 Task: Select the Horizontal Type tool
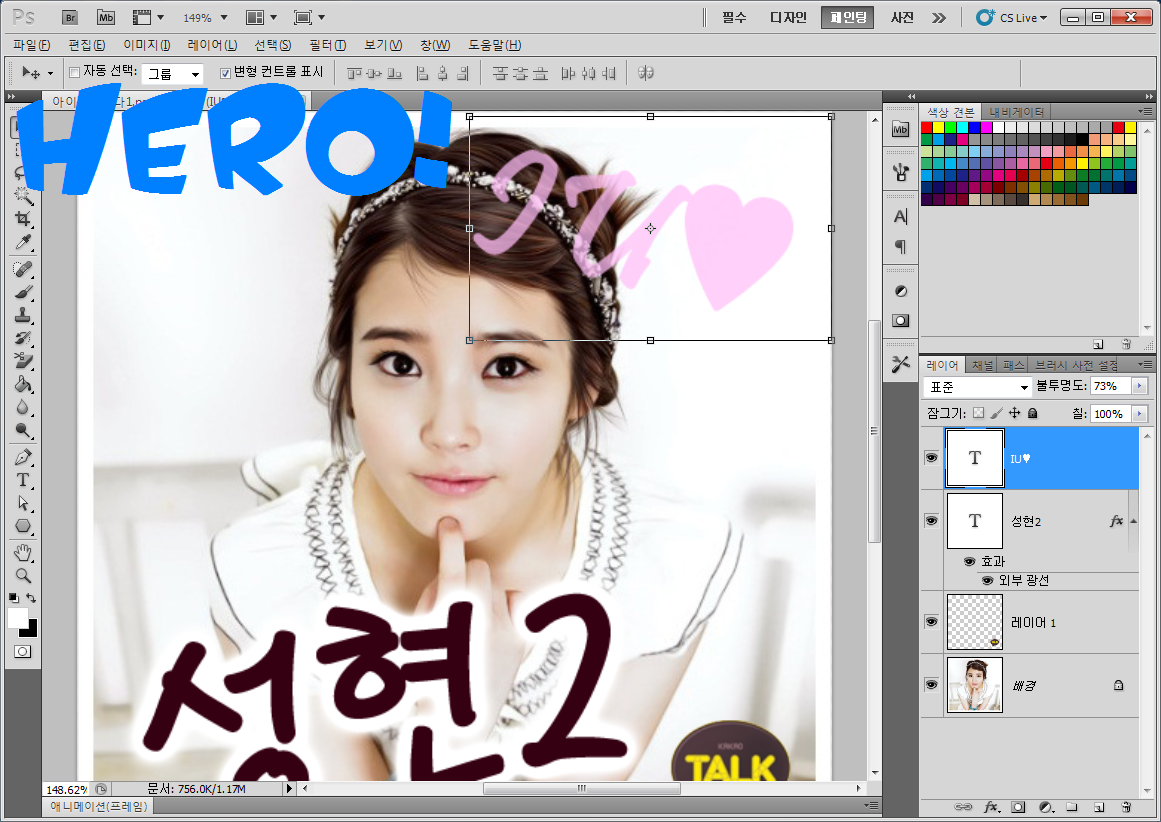[x=23, y=480]
